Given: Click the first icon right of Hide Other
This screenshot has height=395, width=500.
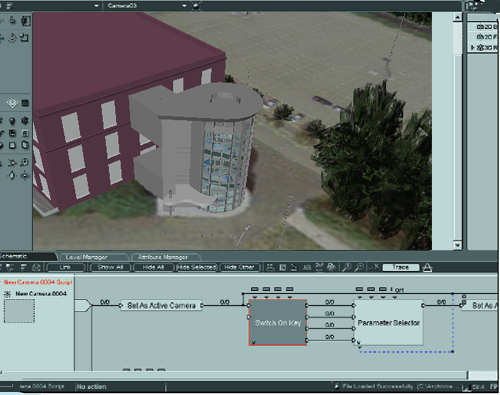Looking at the screenshot, I should pyautogui.click(x=270, y=267).
